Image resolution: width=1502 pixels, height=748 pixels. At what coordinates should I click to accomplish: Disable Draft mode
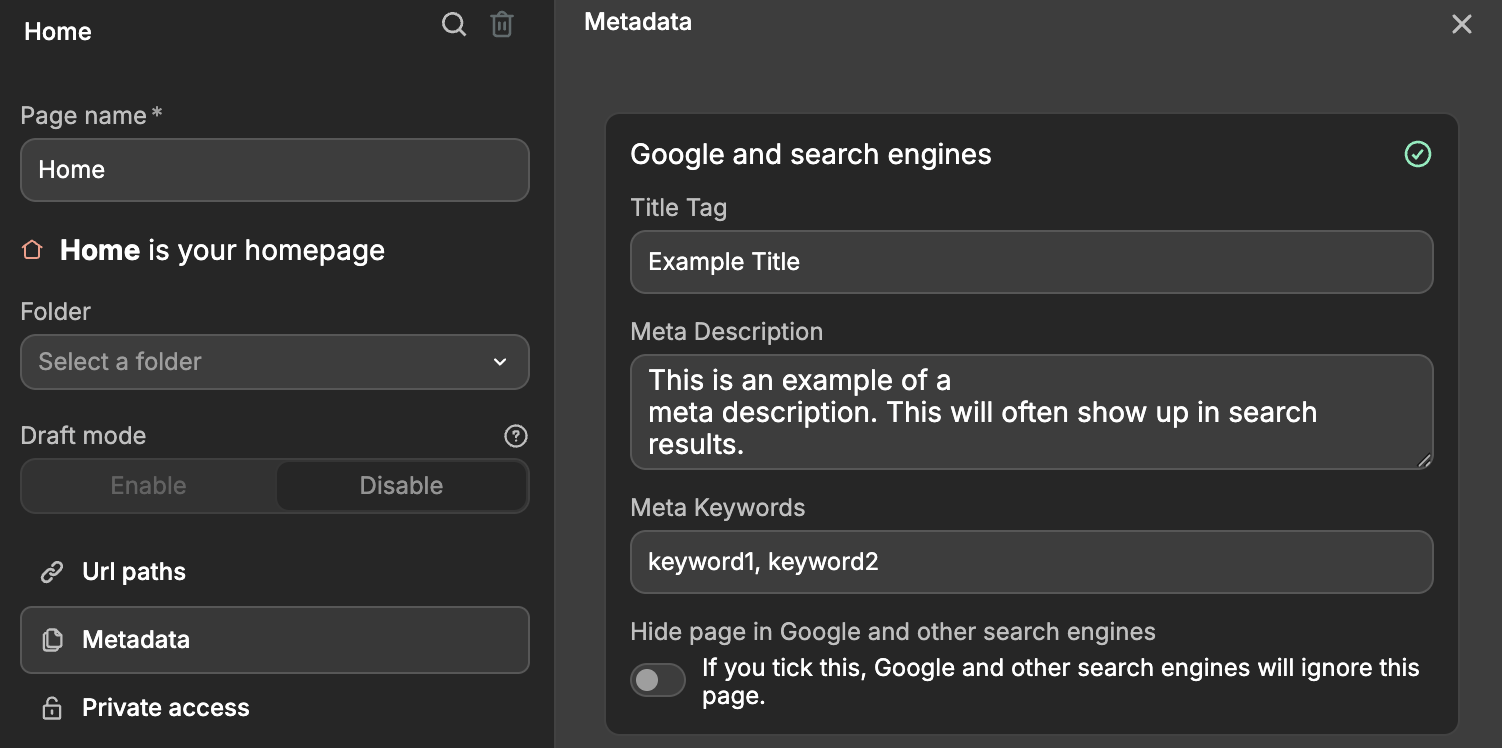(401, 486)
